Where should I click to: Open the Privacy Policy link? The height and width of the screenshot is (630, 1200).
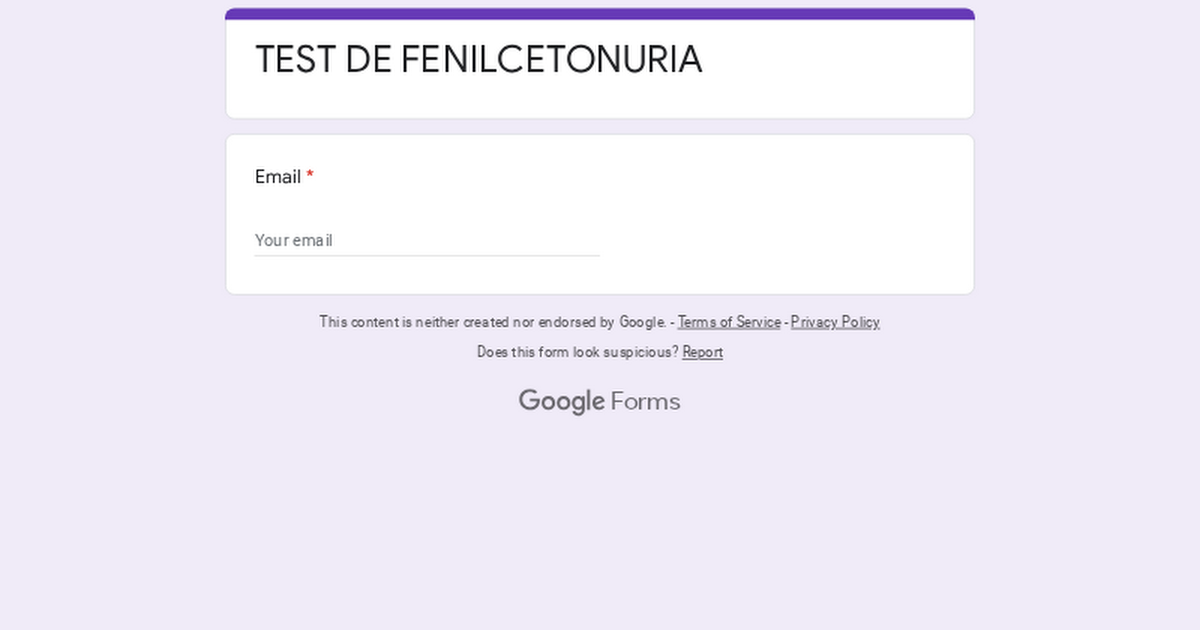835,322
